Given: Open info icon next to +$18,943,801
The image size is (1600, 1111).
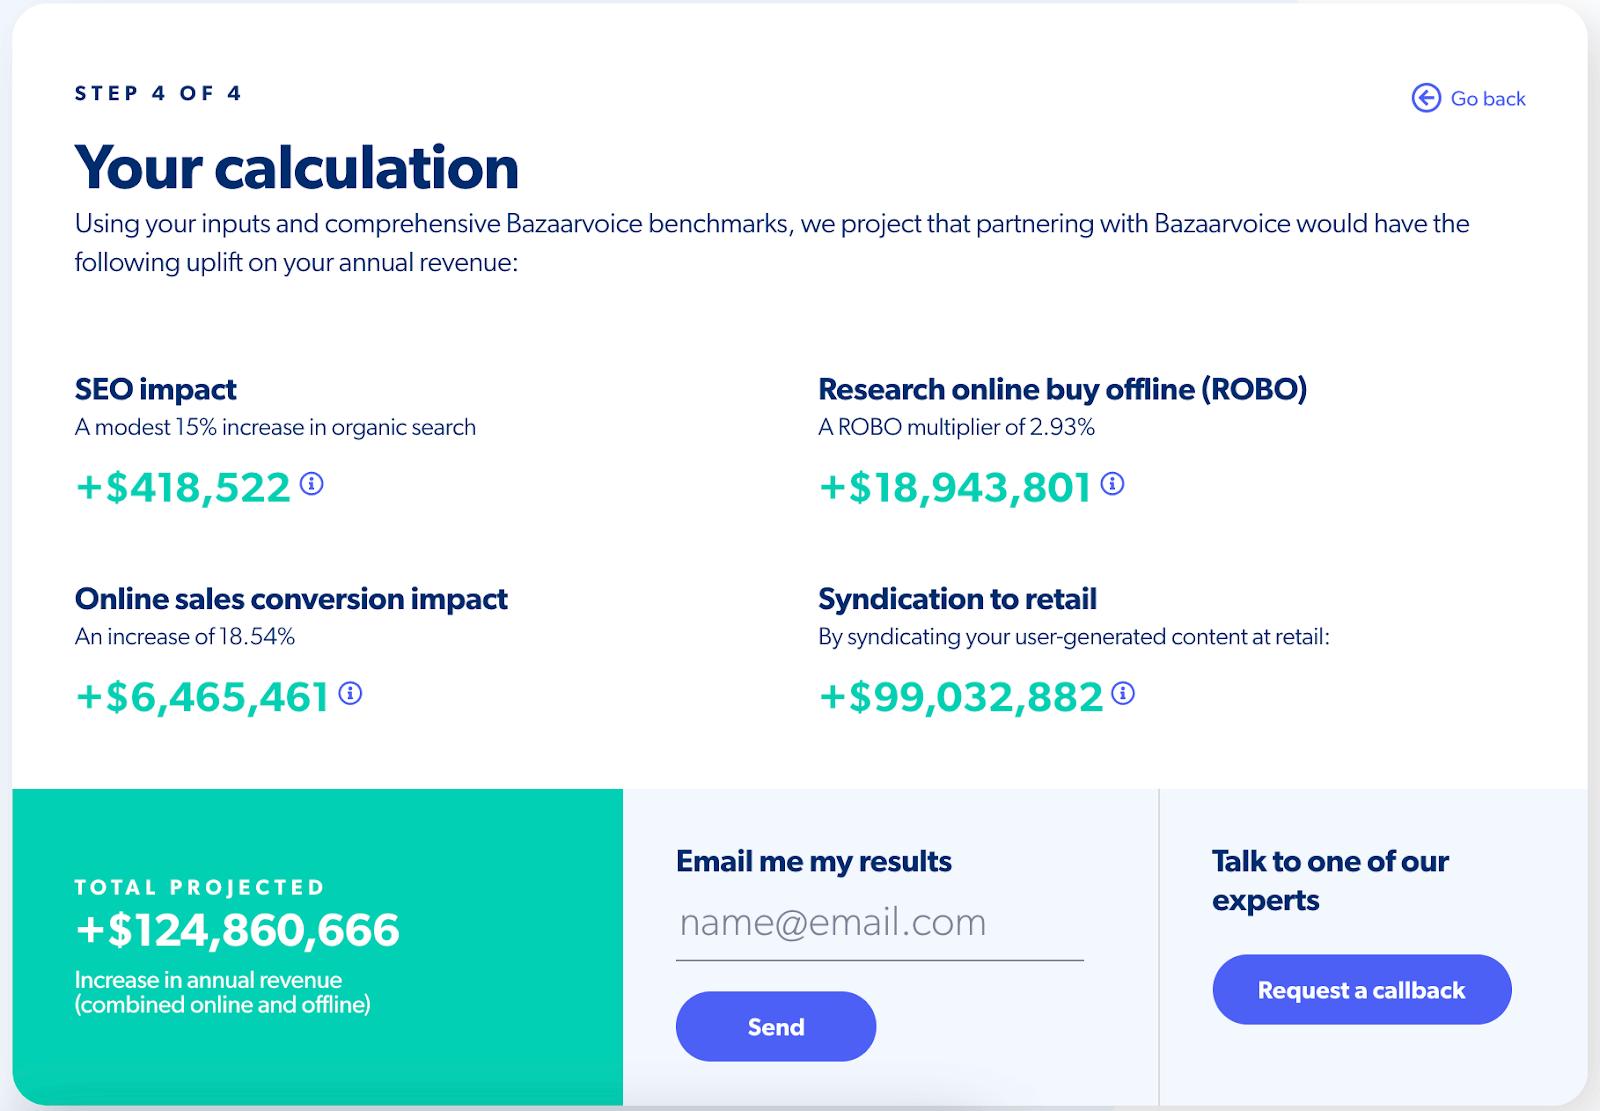Looking at the screenshot, I should click(1112, 484).
